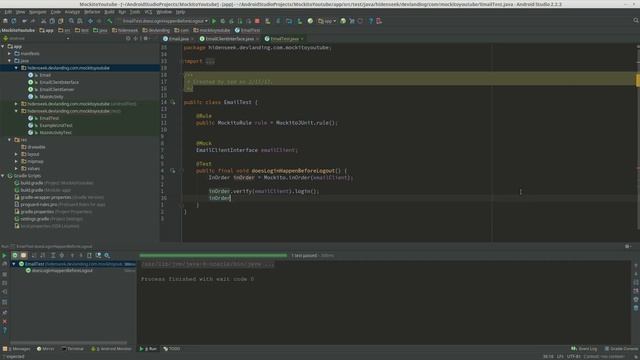
Task: Click the pin tab icon in Run sidebar
Action: point(4,312)
